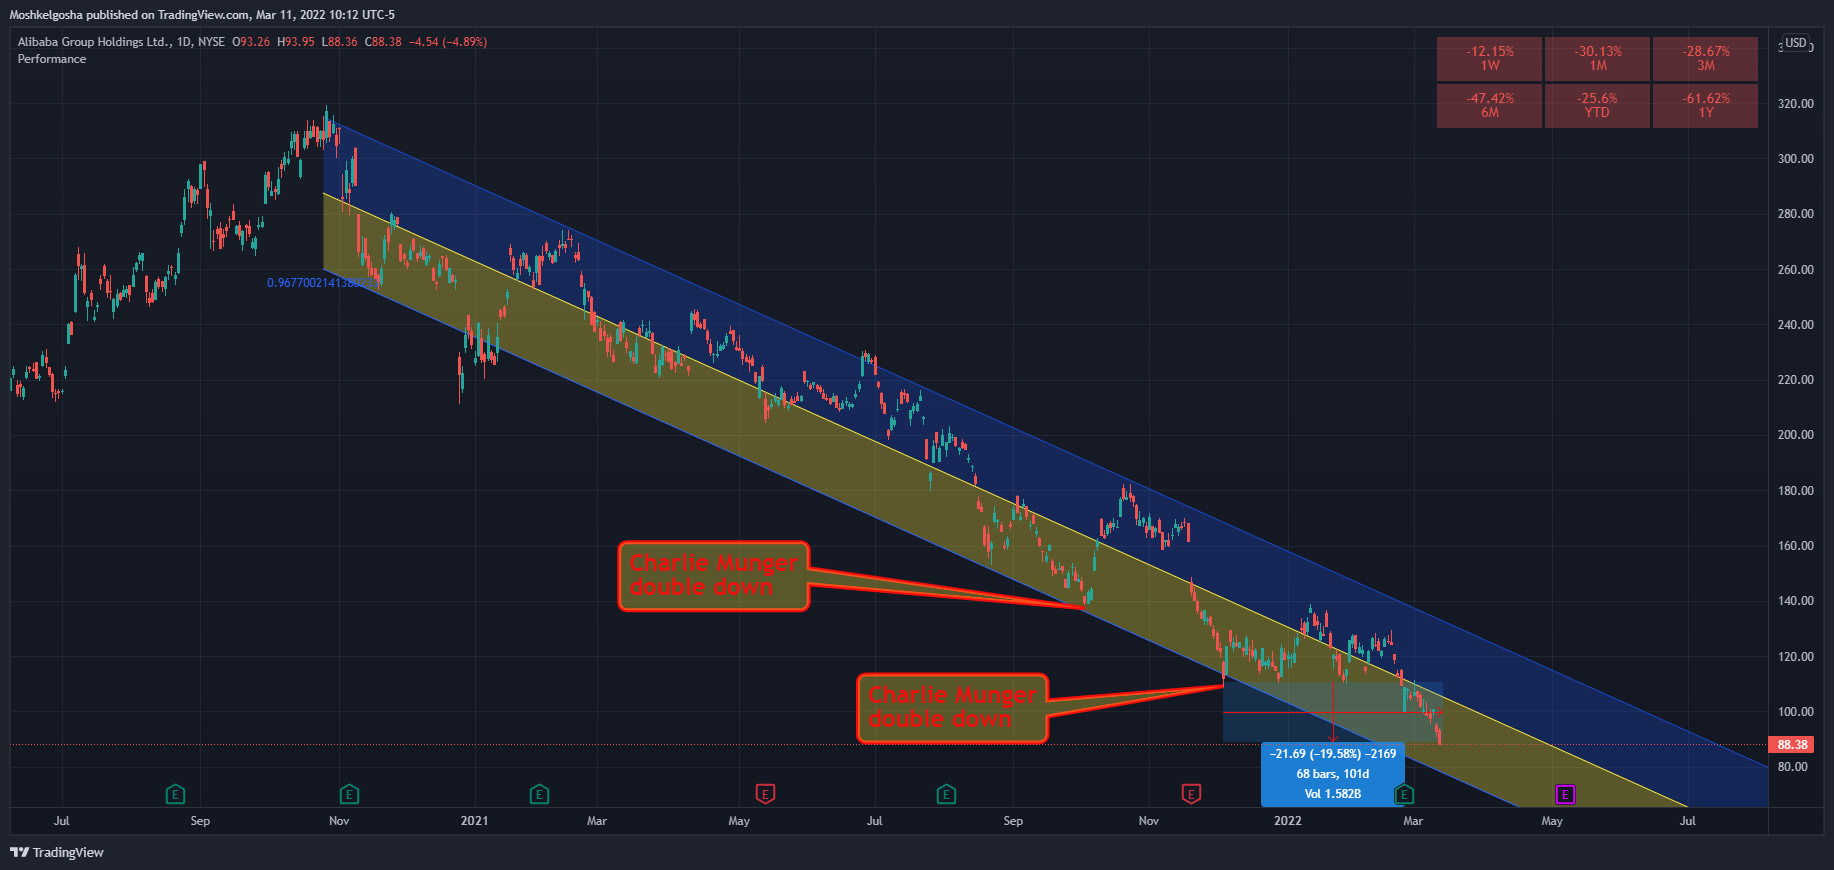Click the 0.9677002141380 channel value text

322,283
